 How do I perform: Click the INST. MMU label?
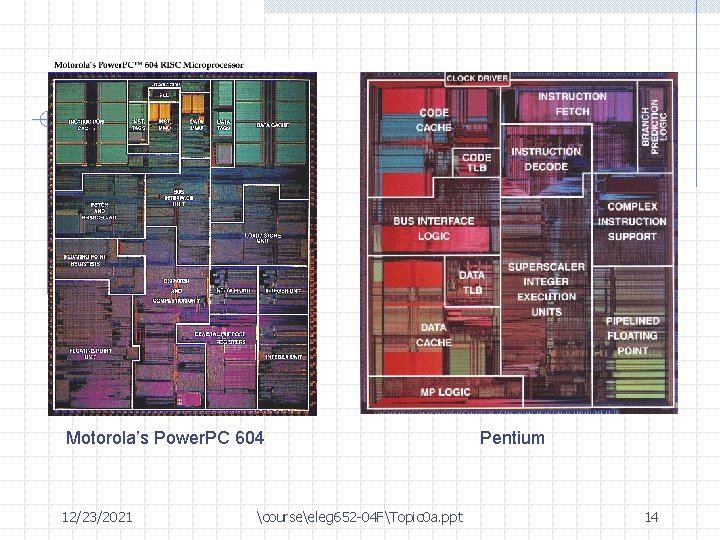[x=164, y=124]
